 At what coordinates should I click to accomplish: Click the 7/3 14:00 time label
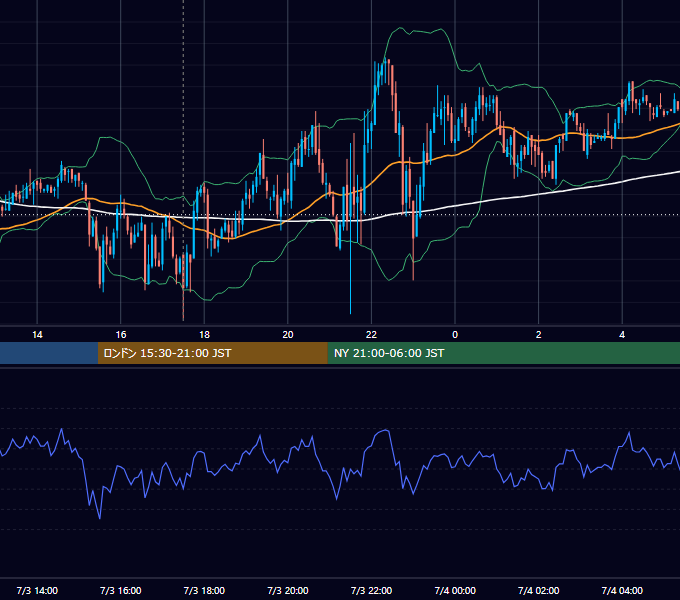tap(37, 590)
